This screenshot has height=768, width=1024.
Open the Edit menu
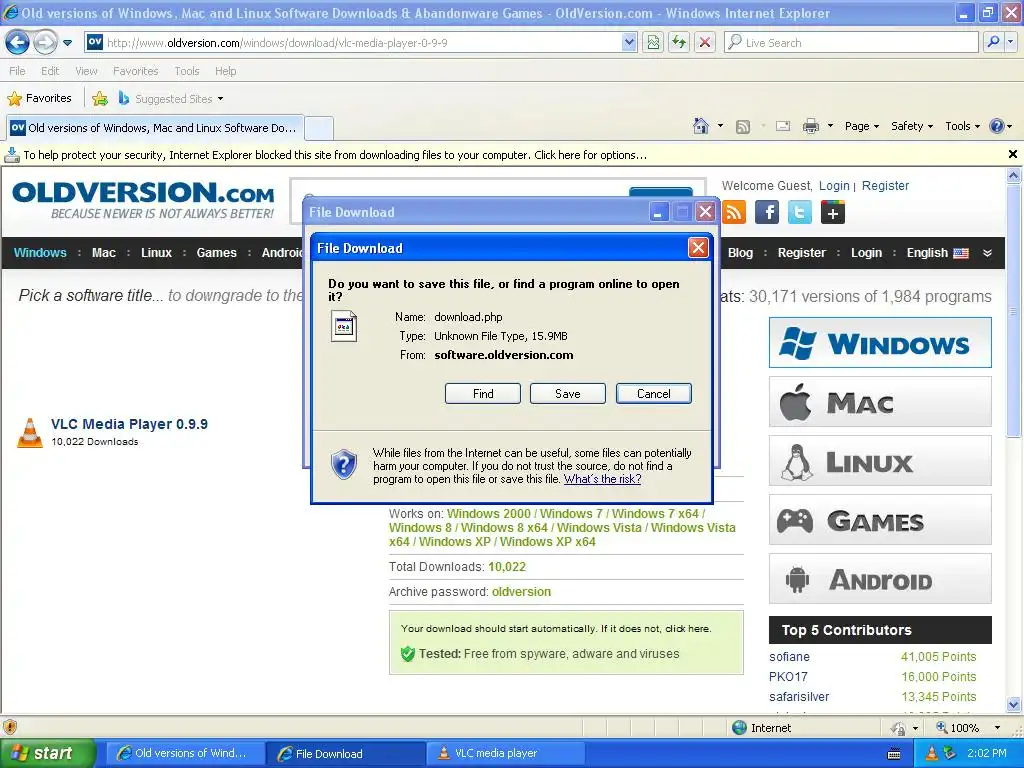[x=50, y=71]
